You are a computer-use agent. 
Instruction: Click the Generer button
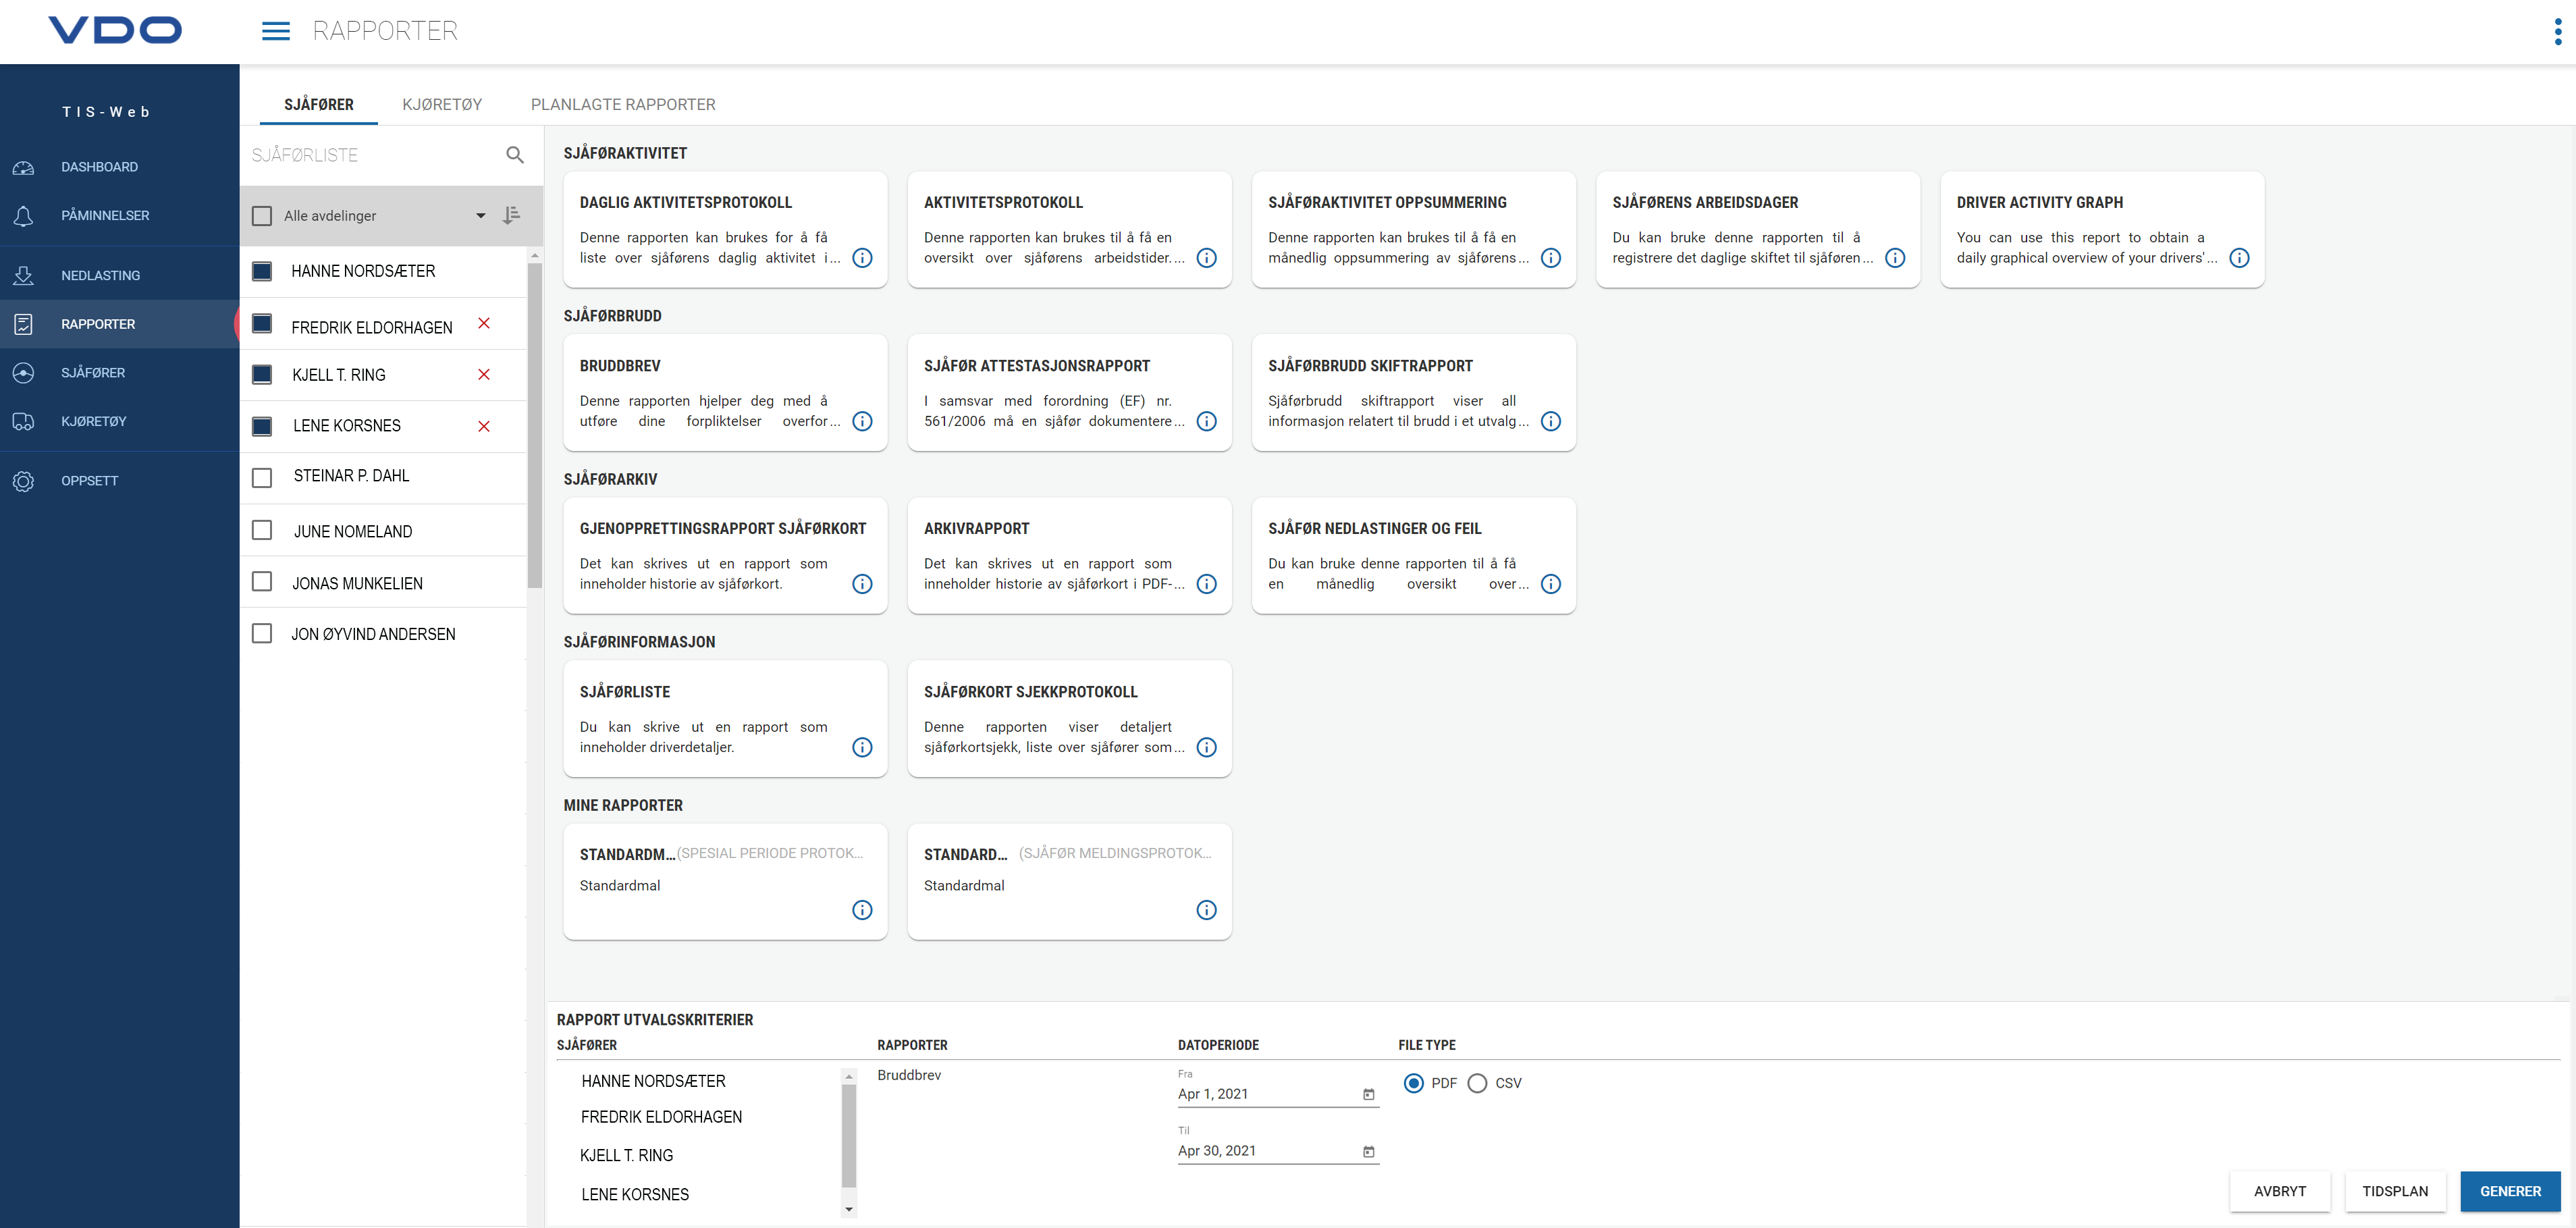pyautogui.click(x=2510, y=1191)
